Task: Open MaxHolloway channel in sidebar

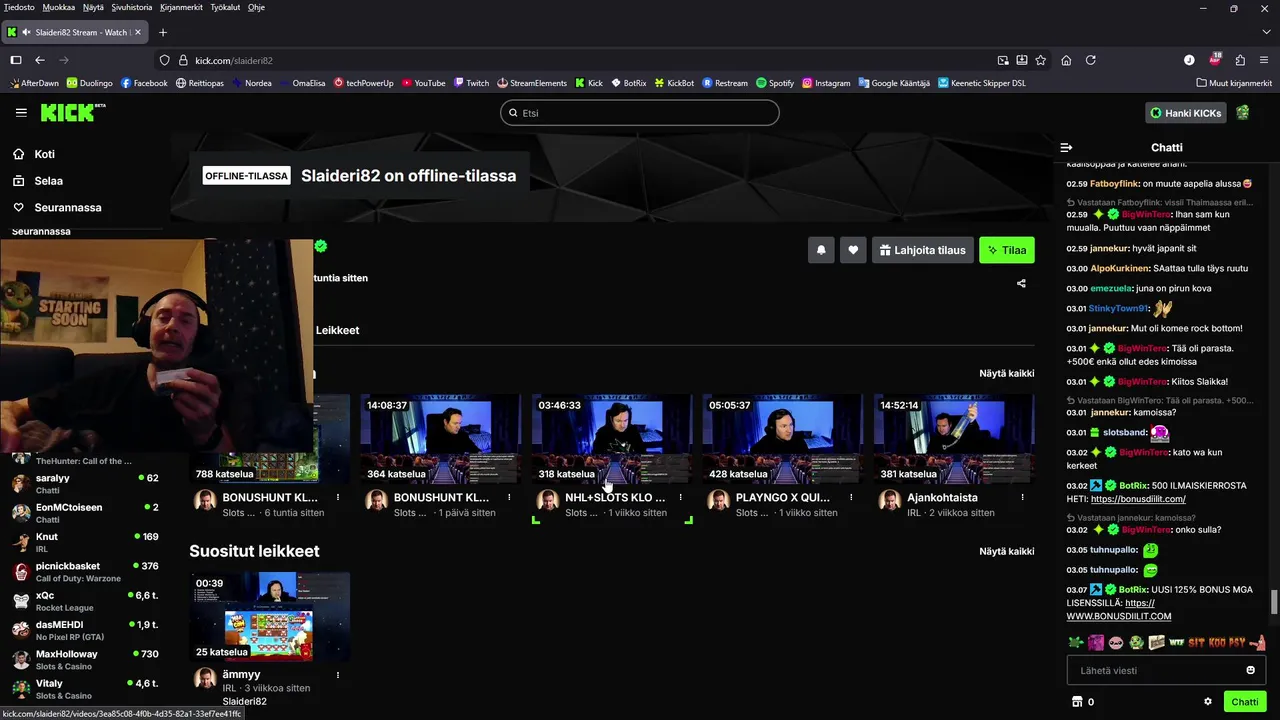Action: tap(85, 660)
